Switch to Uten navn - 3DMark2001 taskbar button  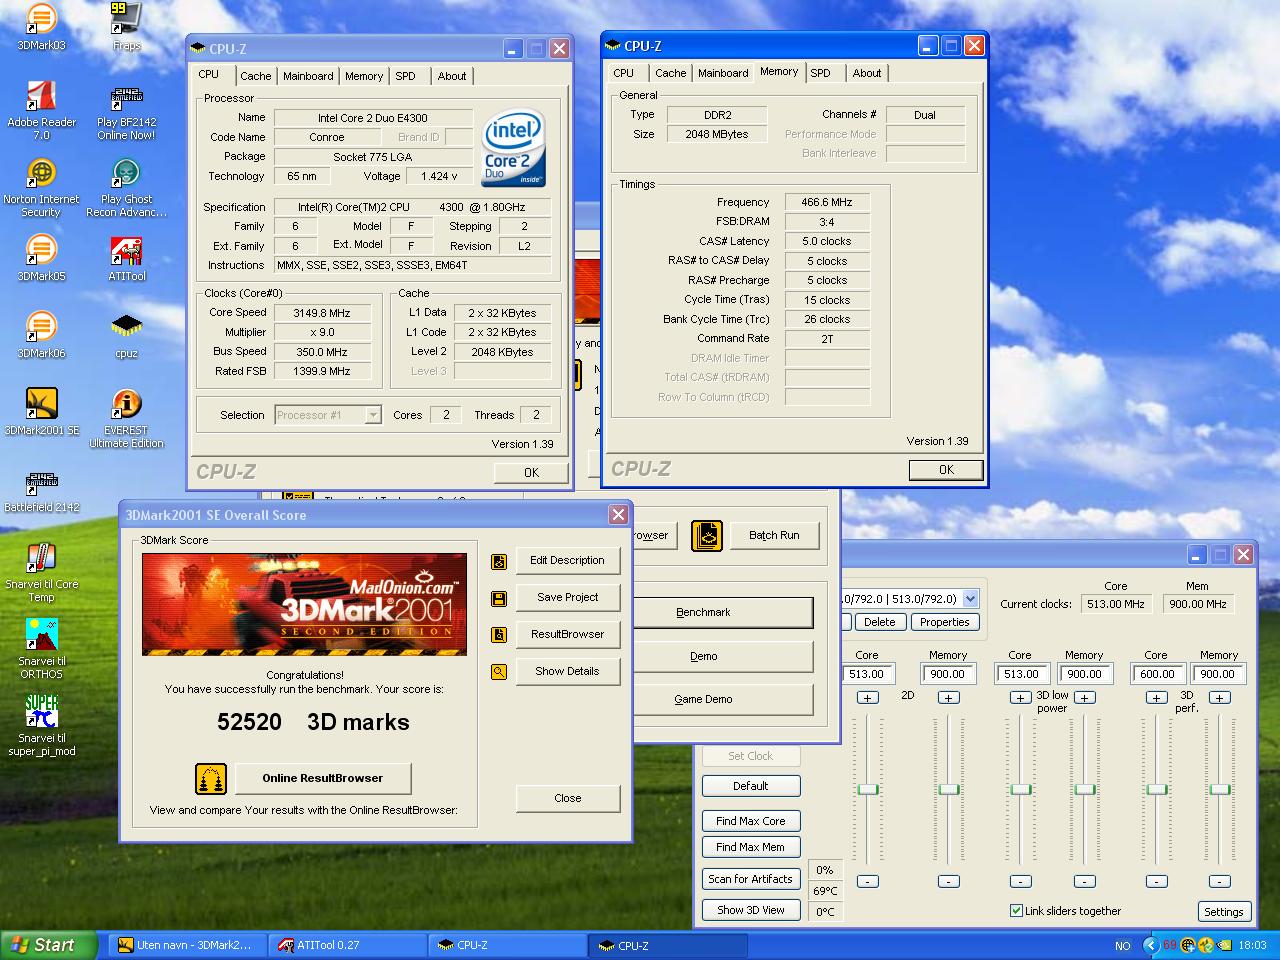(189, 945)
